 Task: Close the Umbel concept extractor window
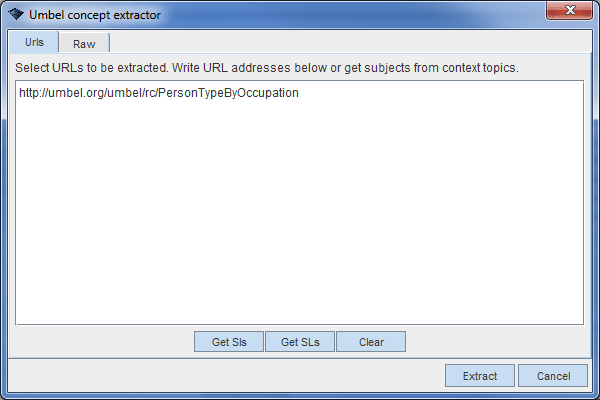point(569,12)
